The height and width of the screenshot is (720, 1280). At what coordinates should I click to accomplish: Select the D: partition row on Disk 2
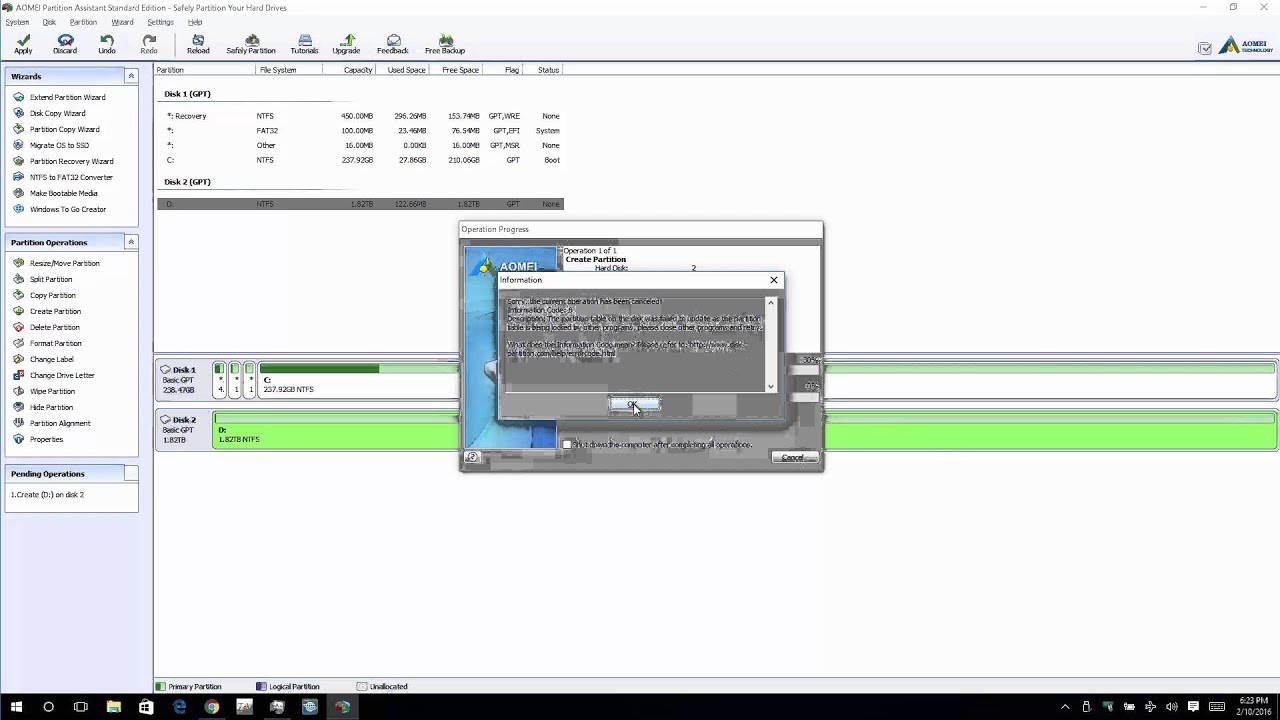pos(360,204)
